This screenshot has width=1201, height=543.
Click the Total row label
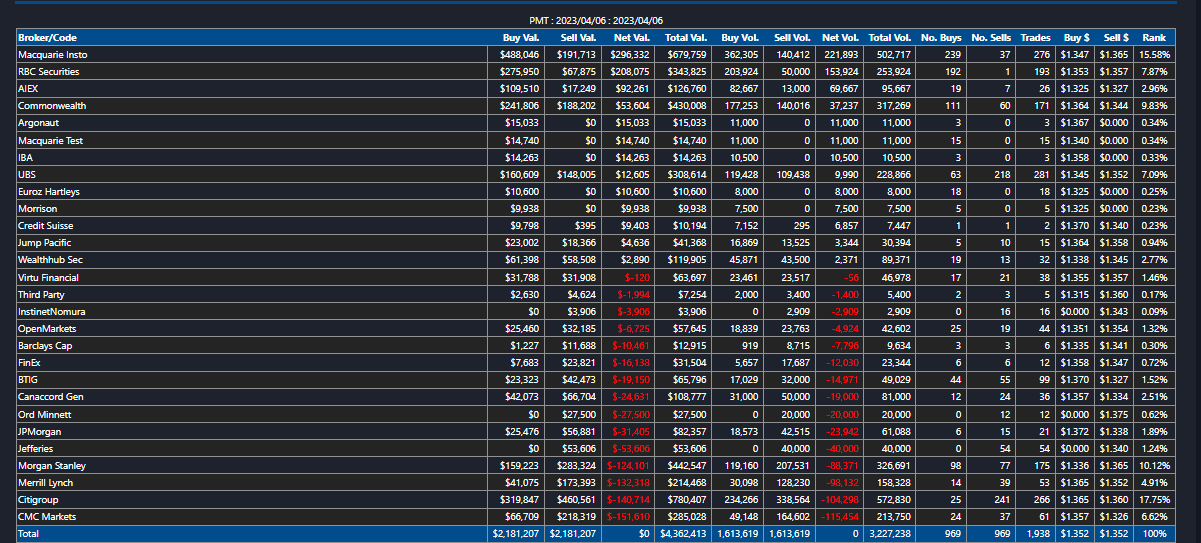pos(28,534)
